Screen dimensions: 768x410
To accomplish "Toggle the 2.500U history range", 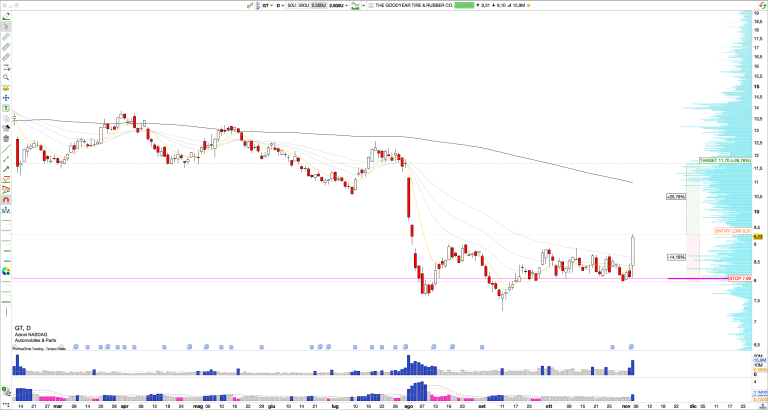I will (x=319, y=6).
